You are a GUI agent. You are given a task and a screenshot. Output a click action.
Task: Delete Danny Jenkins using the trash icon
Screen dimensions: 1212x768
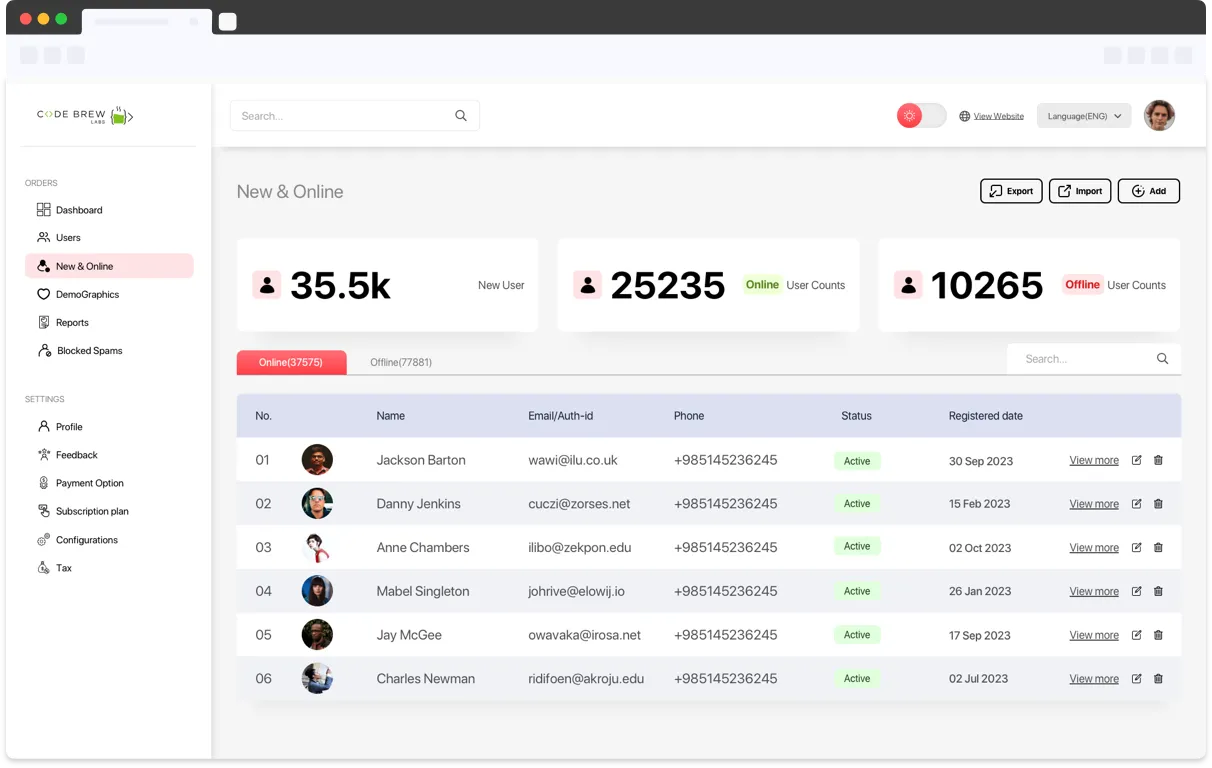tap(1158, 504)
